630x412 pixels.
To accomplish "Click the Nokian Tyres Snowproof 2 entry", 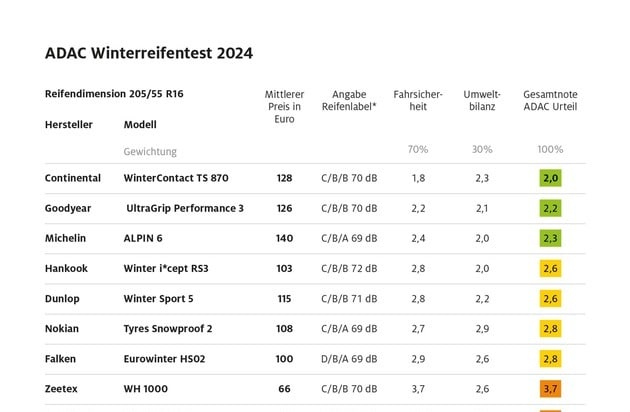I will pos(168,329).
